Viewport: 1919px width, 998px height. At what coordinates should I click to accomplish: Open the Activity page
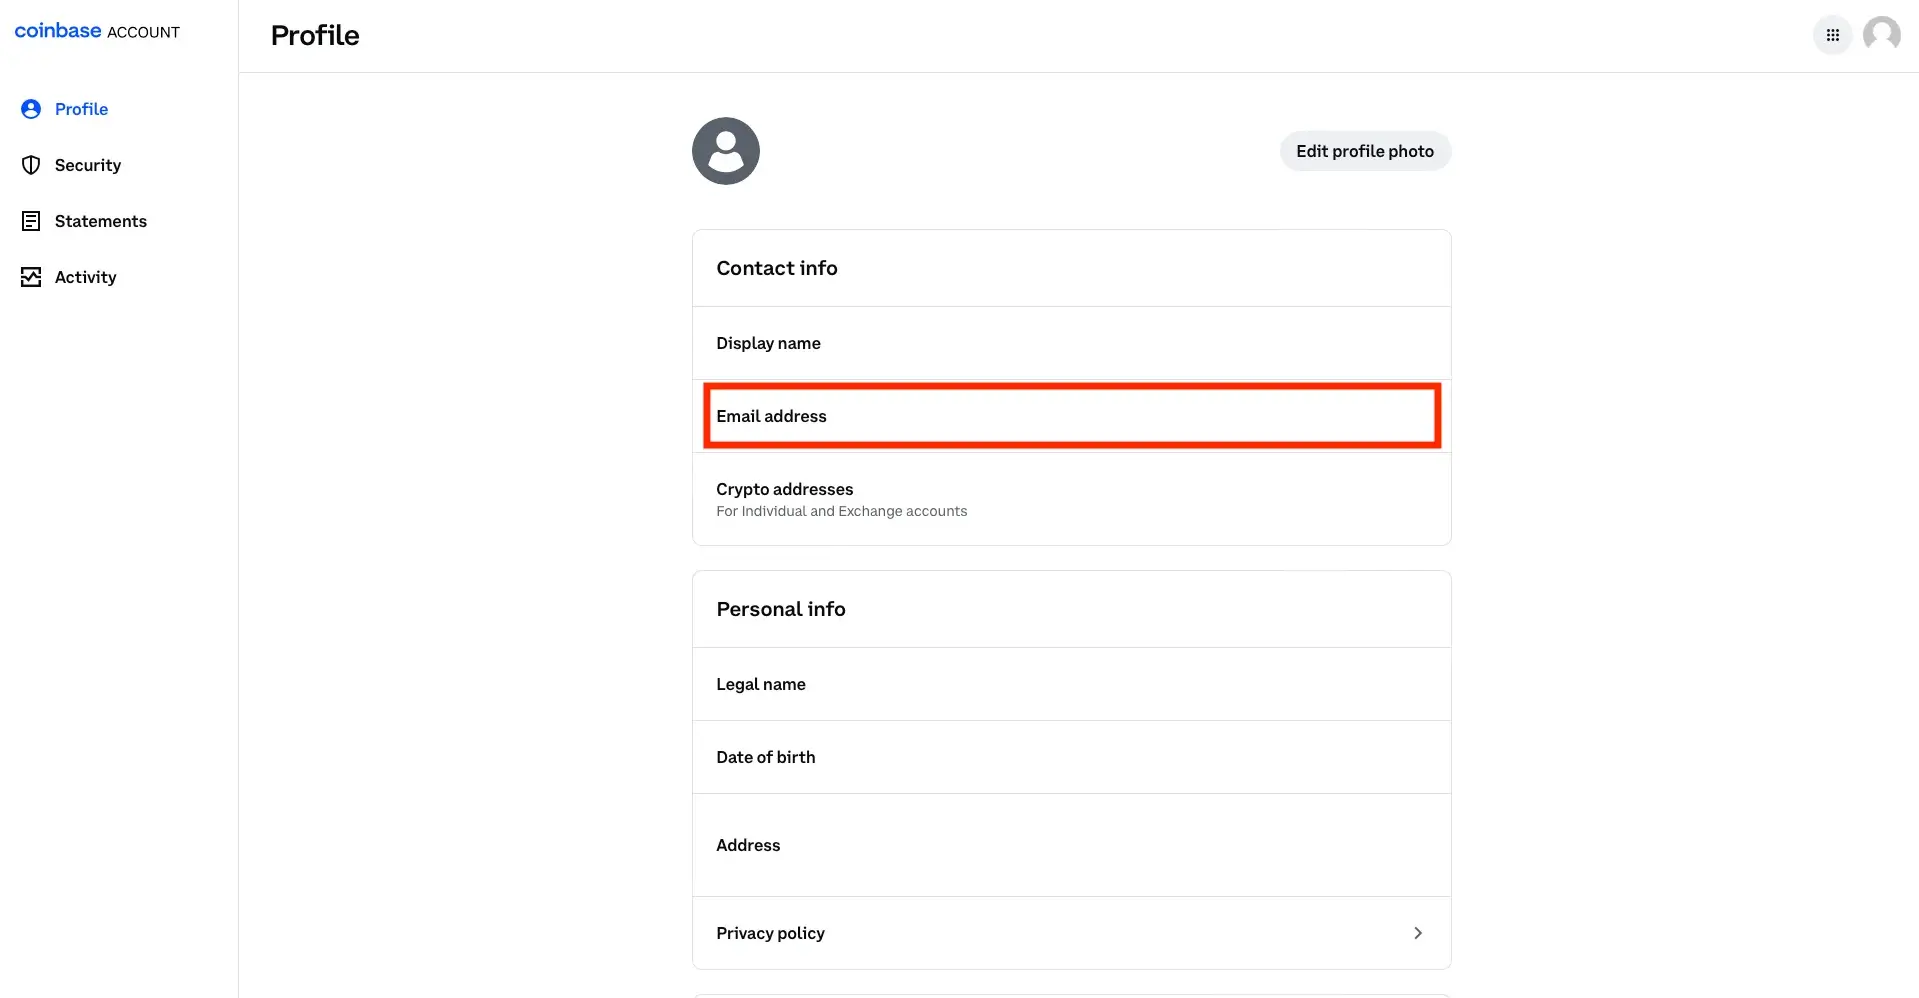tap(85, 277)
